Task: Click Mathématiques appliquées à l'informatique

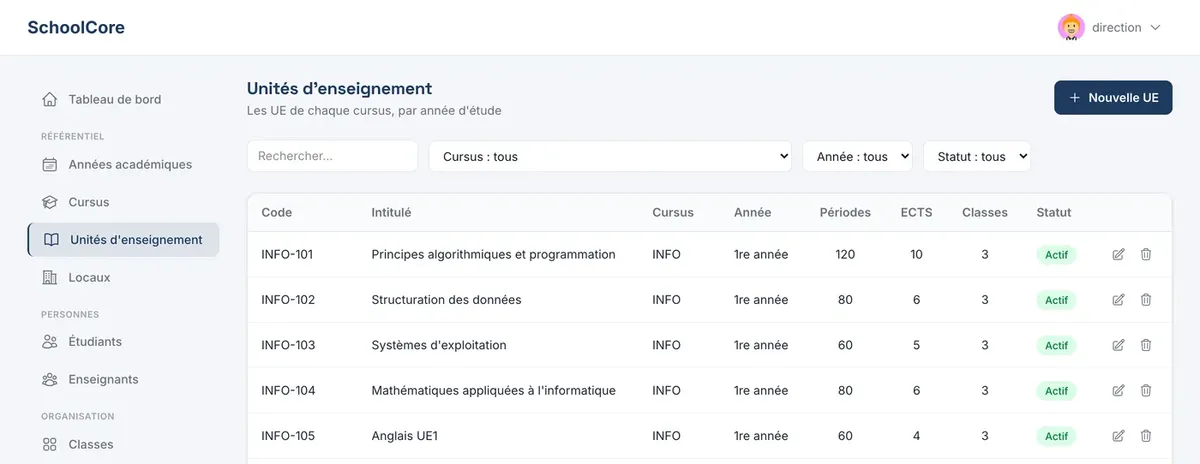Action: coord(493,390)
